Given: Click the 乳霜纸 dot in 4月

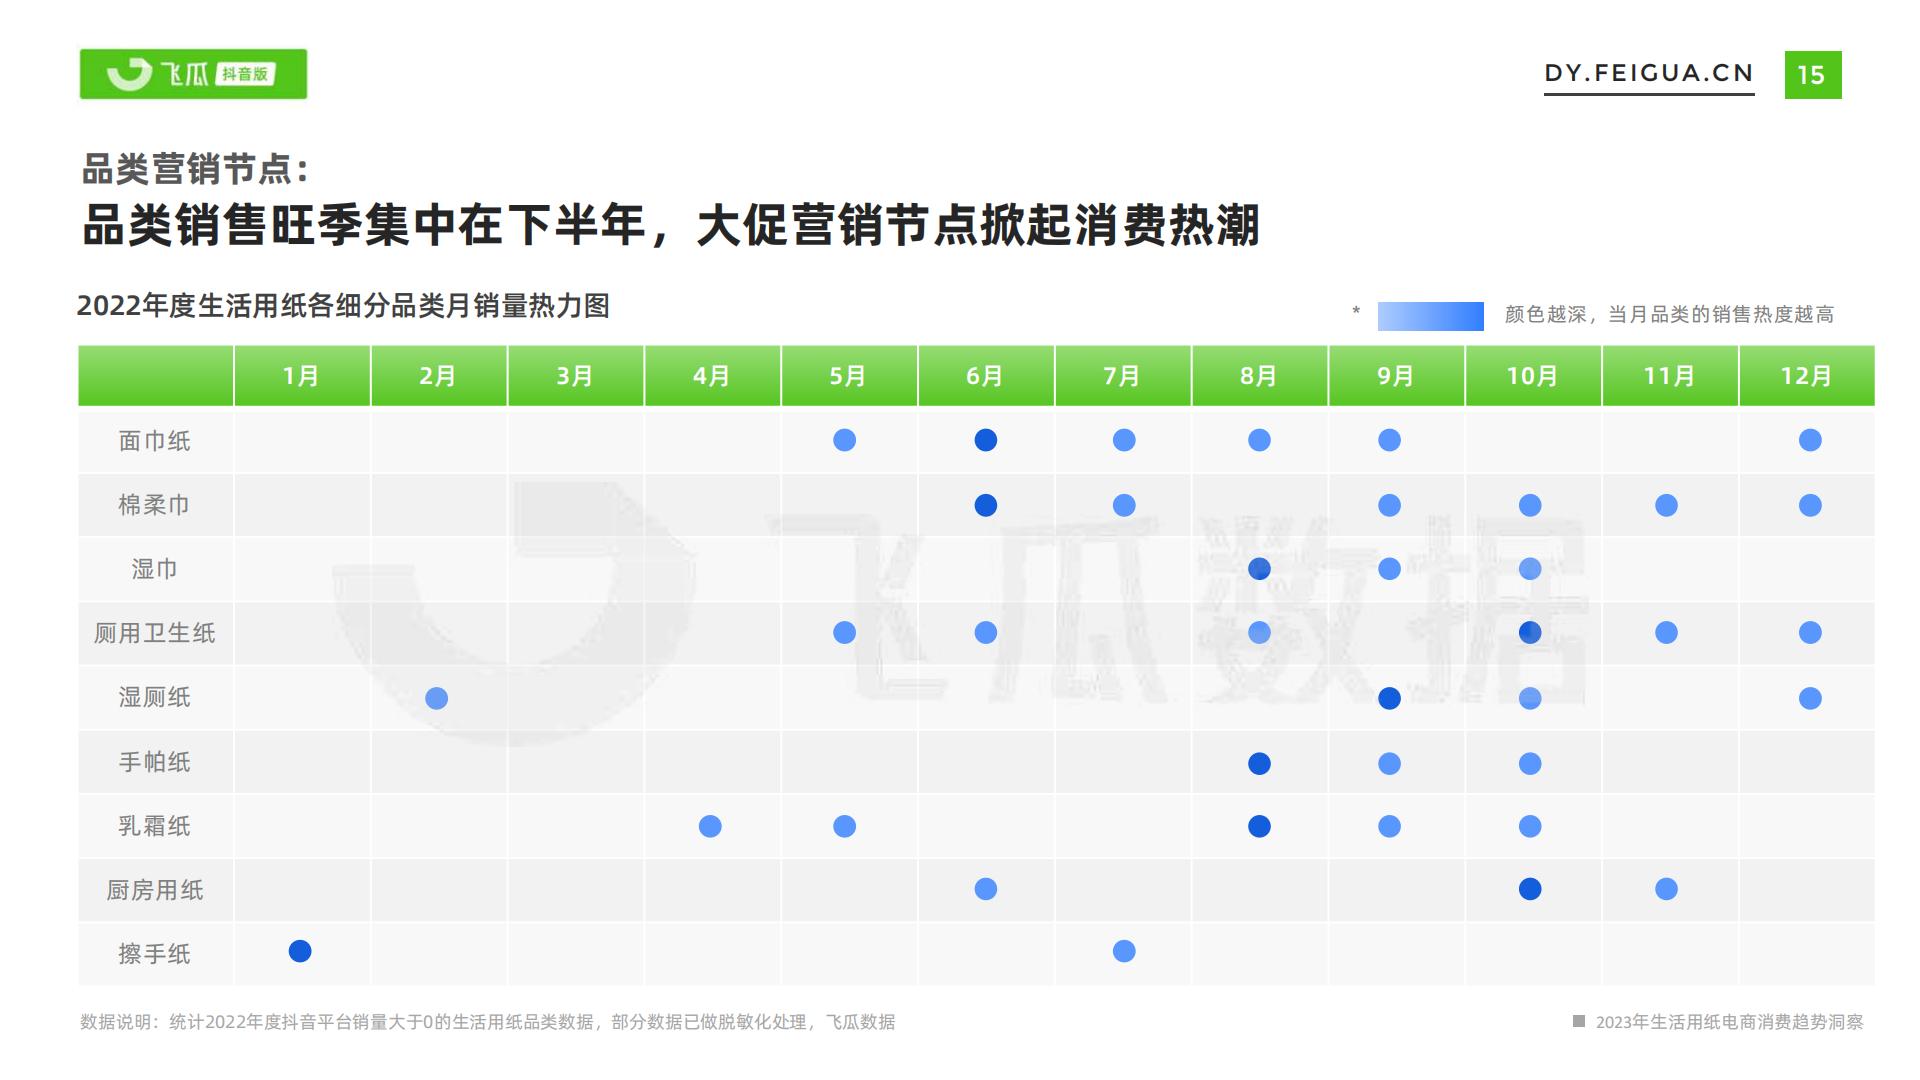Looking at the screenshot, I should click(710, 826).
